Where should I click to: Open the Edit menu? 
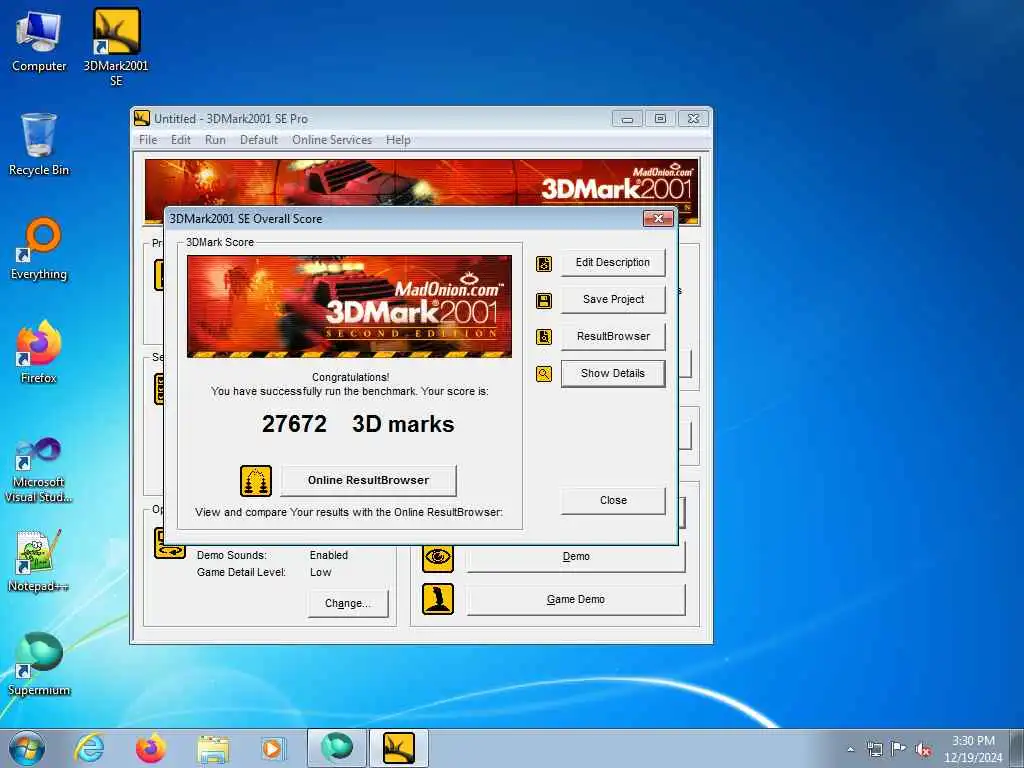pyautogui.click(x=181, y=140)
